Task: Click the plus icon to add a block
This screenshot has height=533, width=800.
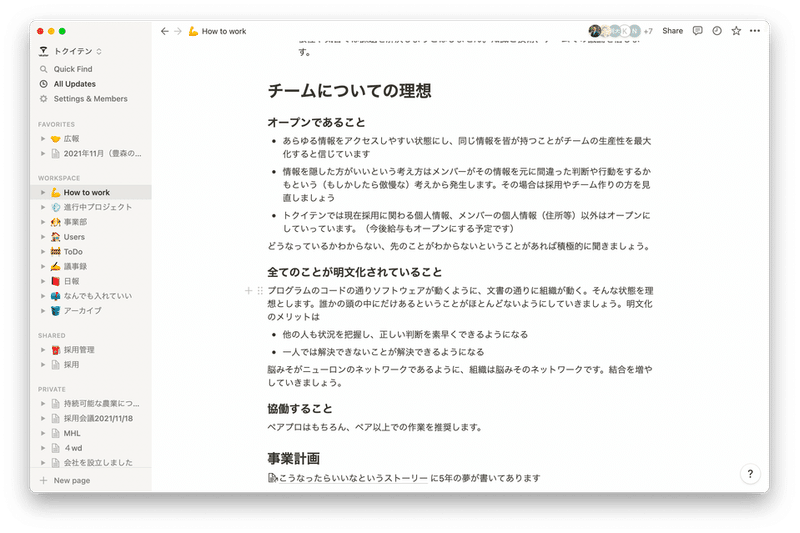Action: point(248,291)
